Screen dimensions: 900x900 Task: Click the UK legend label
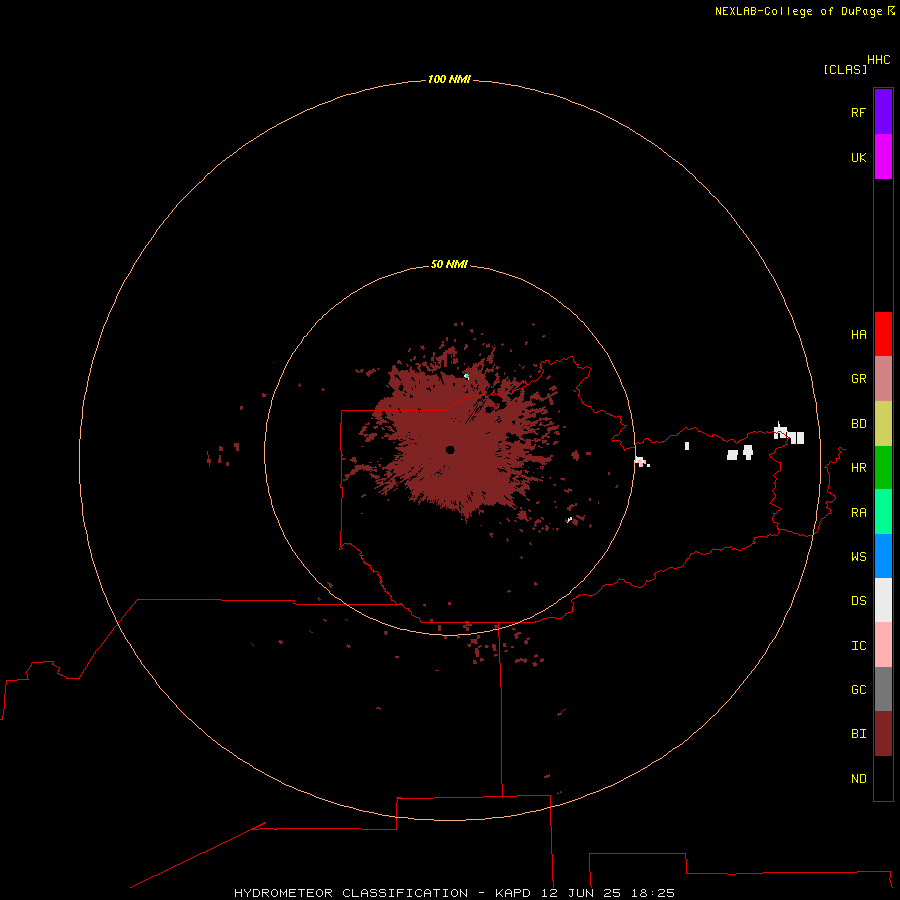coord(858,157)
